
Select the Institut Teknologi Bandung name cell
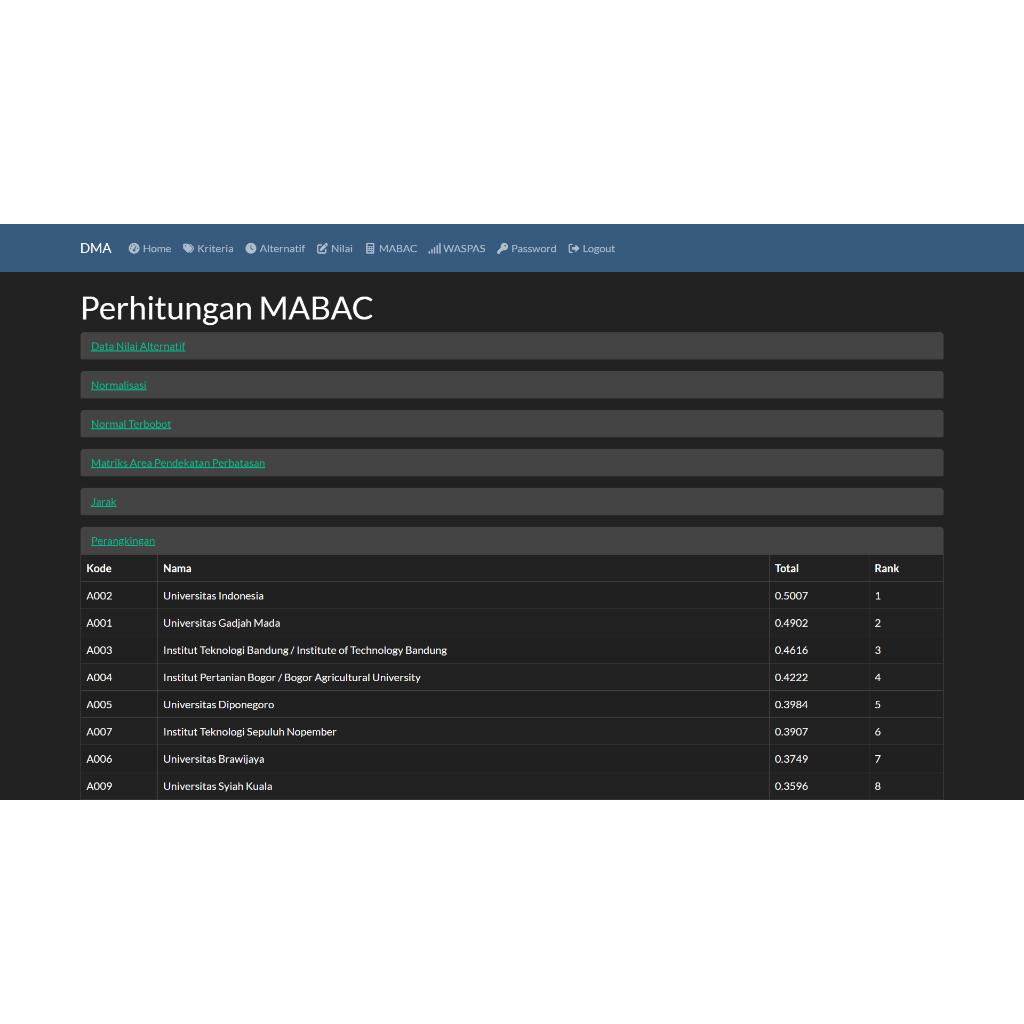point(463,650)
